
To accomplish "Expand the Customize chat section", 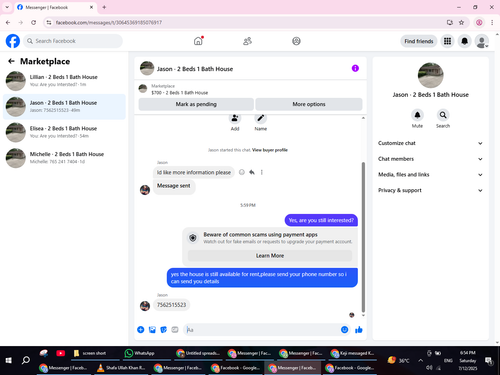I will coord(430,143).
